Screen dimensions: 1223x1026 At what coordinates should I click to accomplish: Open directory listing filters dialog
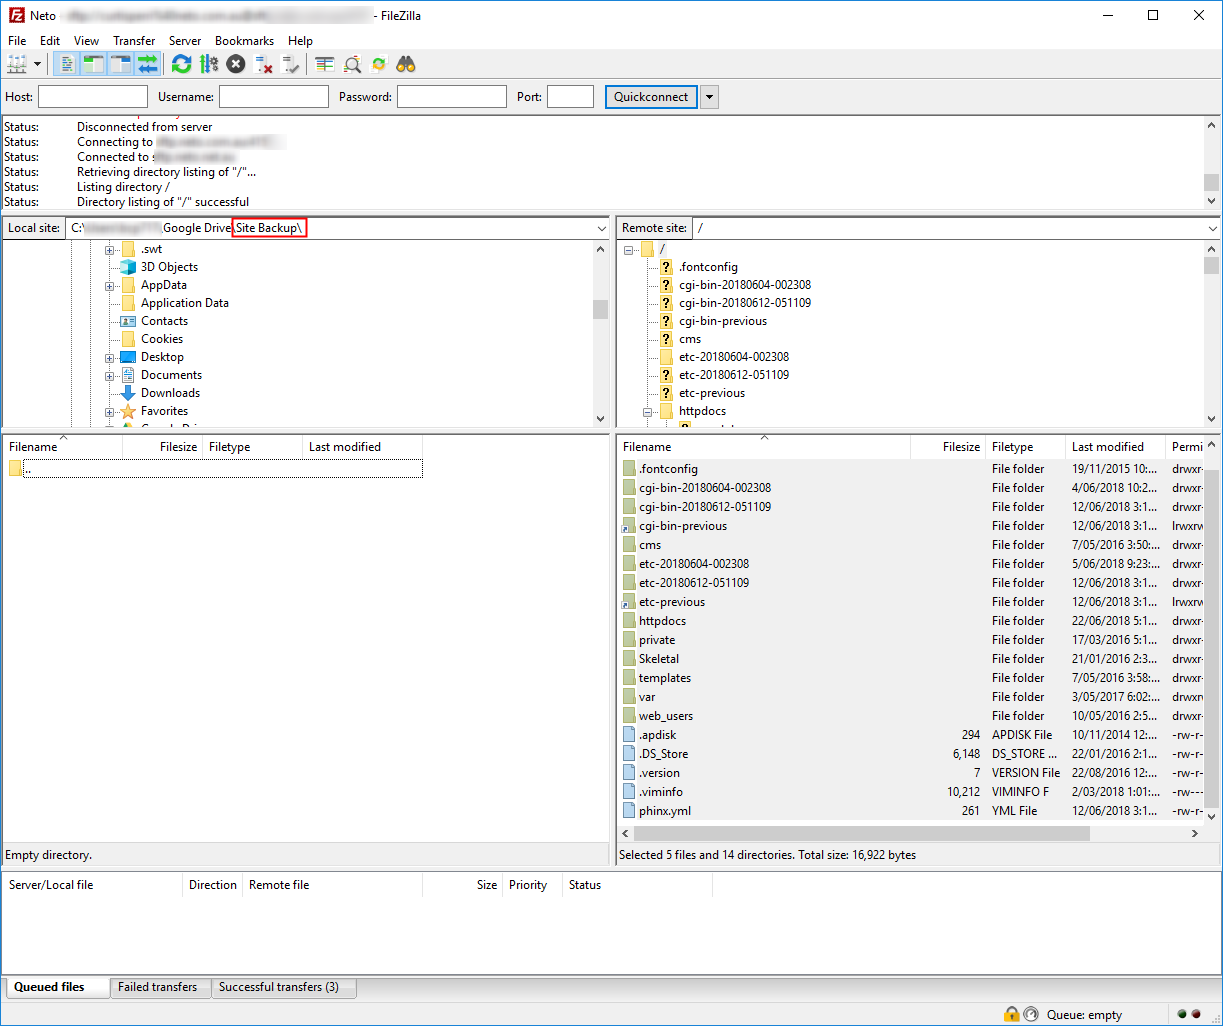(324, 64)
